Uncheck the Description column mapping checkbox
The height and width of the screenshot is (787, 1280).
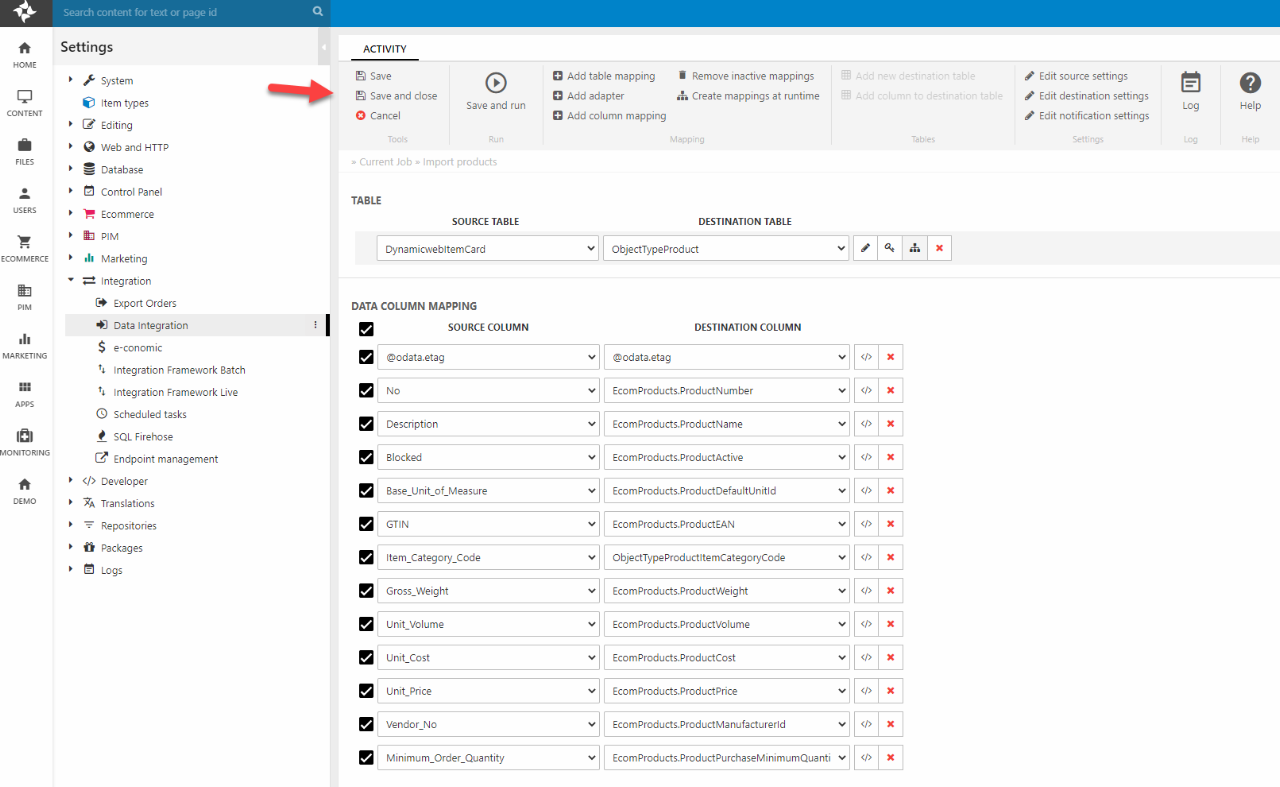[x=366, y=424]
